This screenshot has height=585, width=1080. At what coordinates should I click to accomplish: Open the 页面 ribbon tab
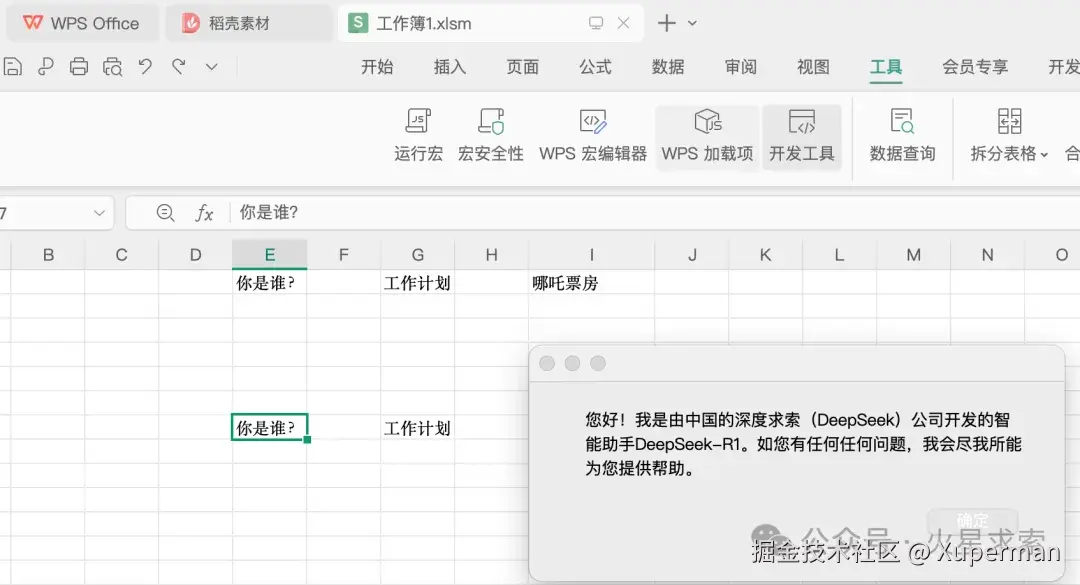[522, 67]
